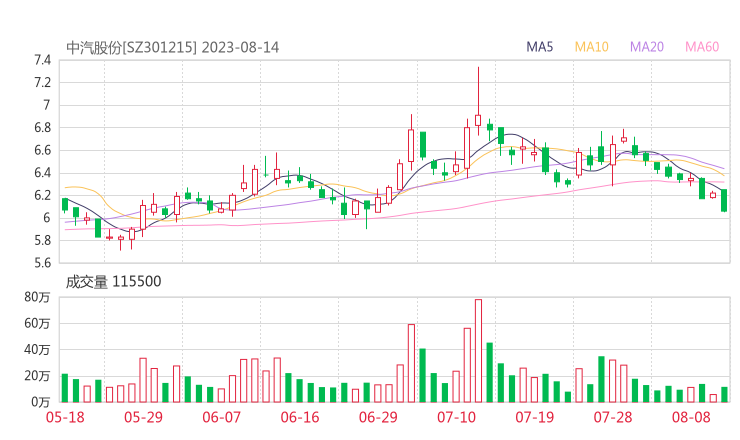The image size is (740, 440).
Task: Click the 7.2 price axis value
Action: pyautogui.click(x=42, y=83)
